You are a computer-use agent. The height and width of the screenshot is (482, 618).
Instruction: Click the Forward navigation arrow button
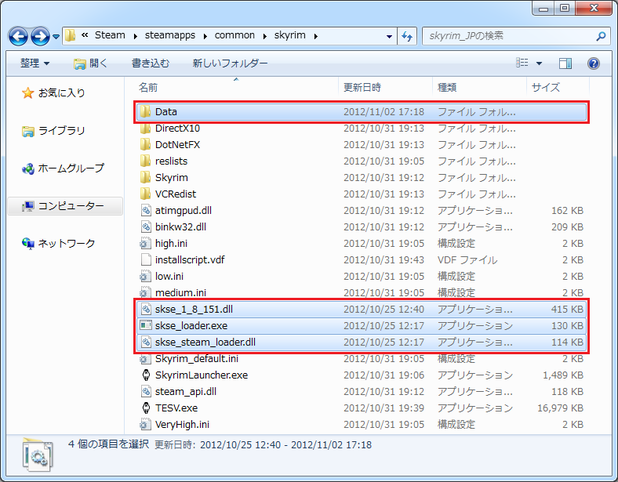coord(40,36)
